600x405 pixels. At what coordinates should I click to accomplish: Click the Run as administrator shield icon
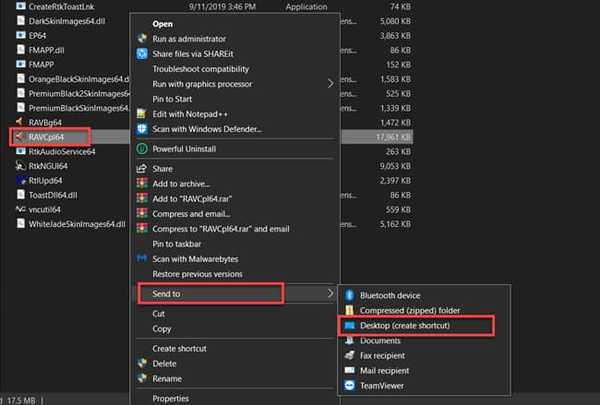tap(142, 39)
